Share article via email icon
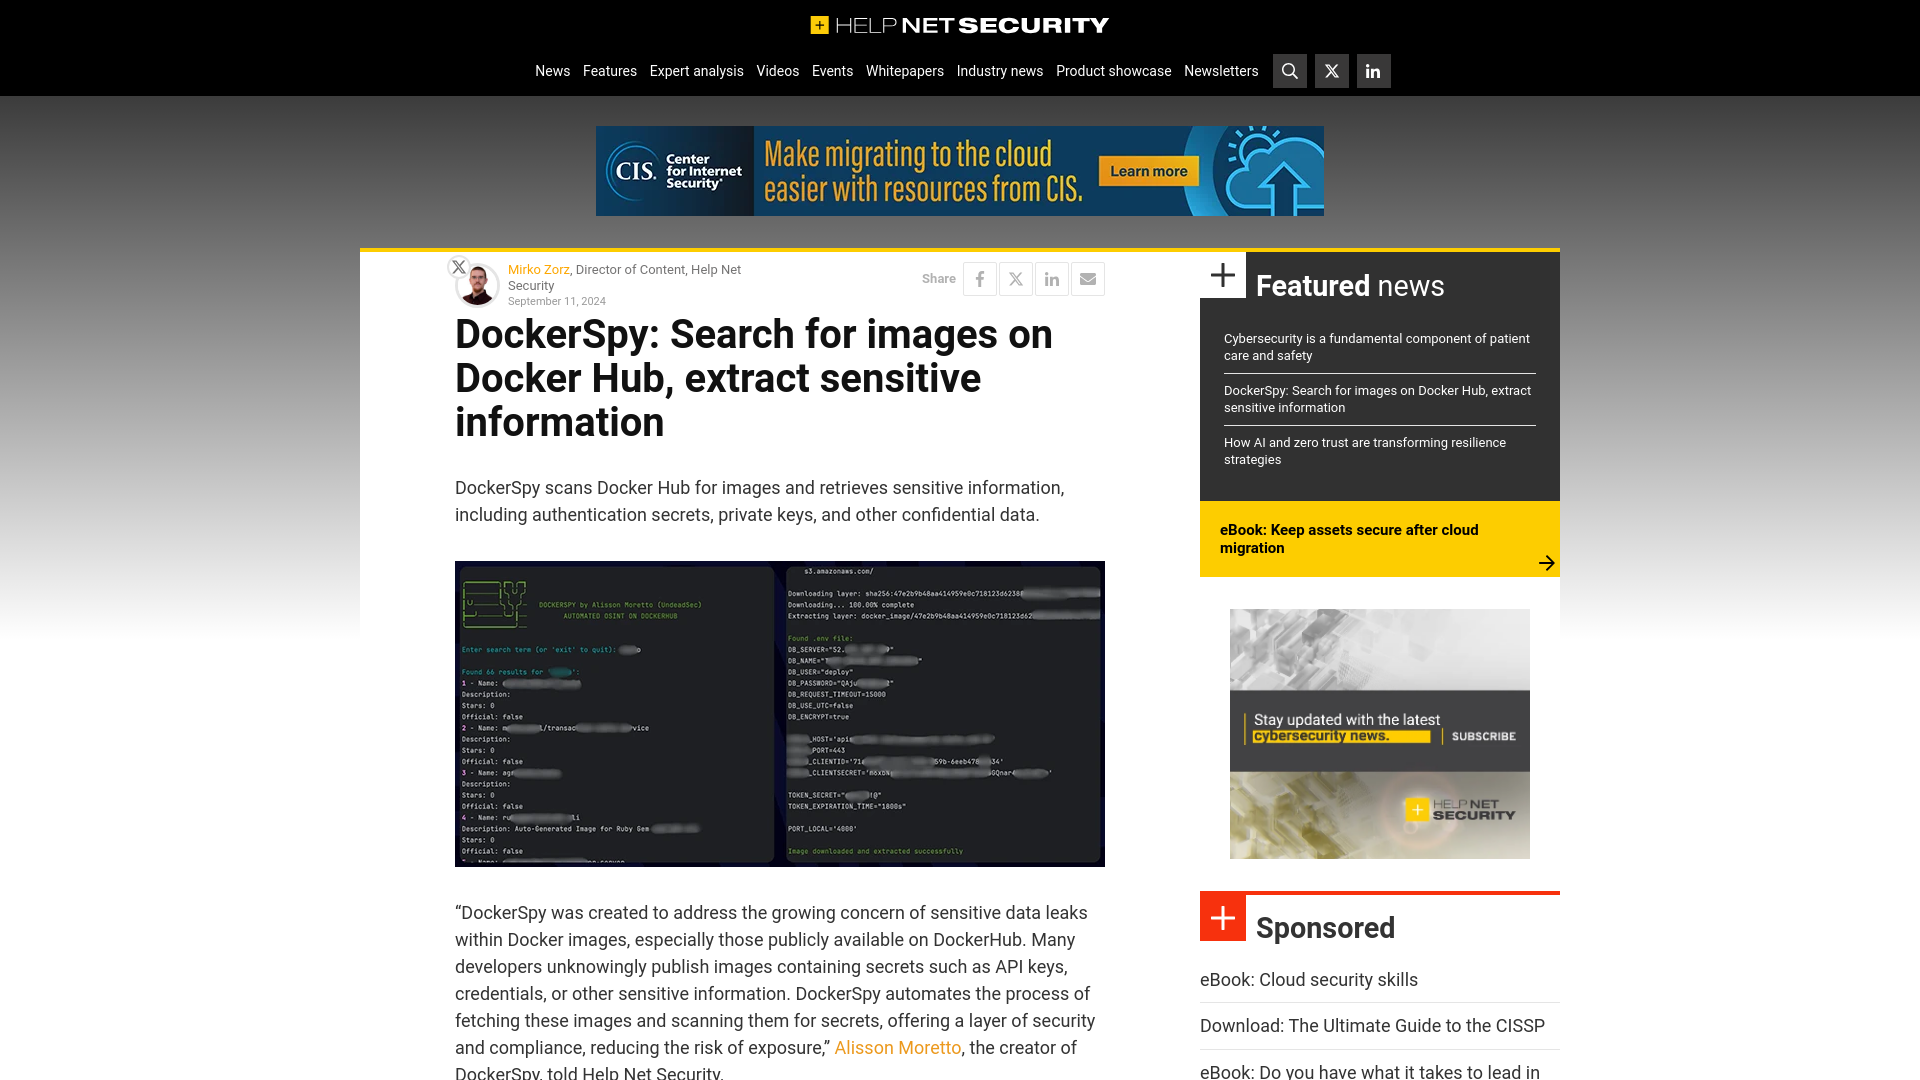 [1088, 279]
